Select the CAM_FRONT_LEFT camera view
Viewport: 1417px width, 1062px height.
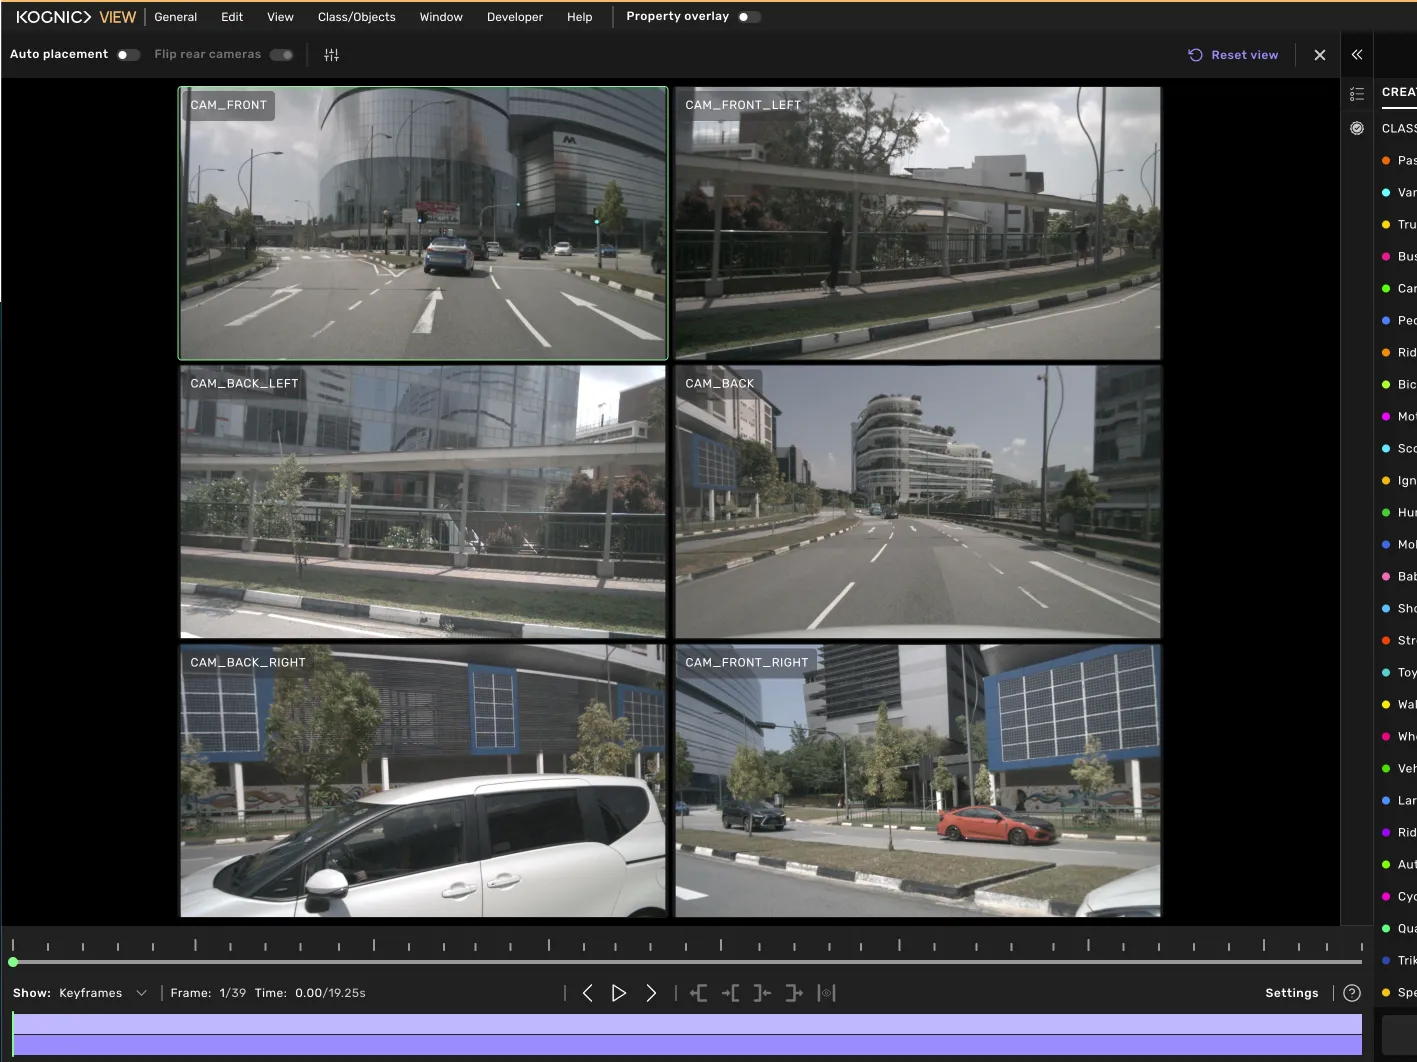pyautogui.click(x=918, y=223)
